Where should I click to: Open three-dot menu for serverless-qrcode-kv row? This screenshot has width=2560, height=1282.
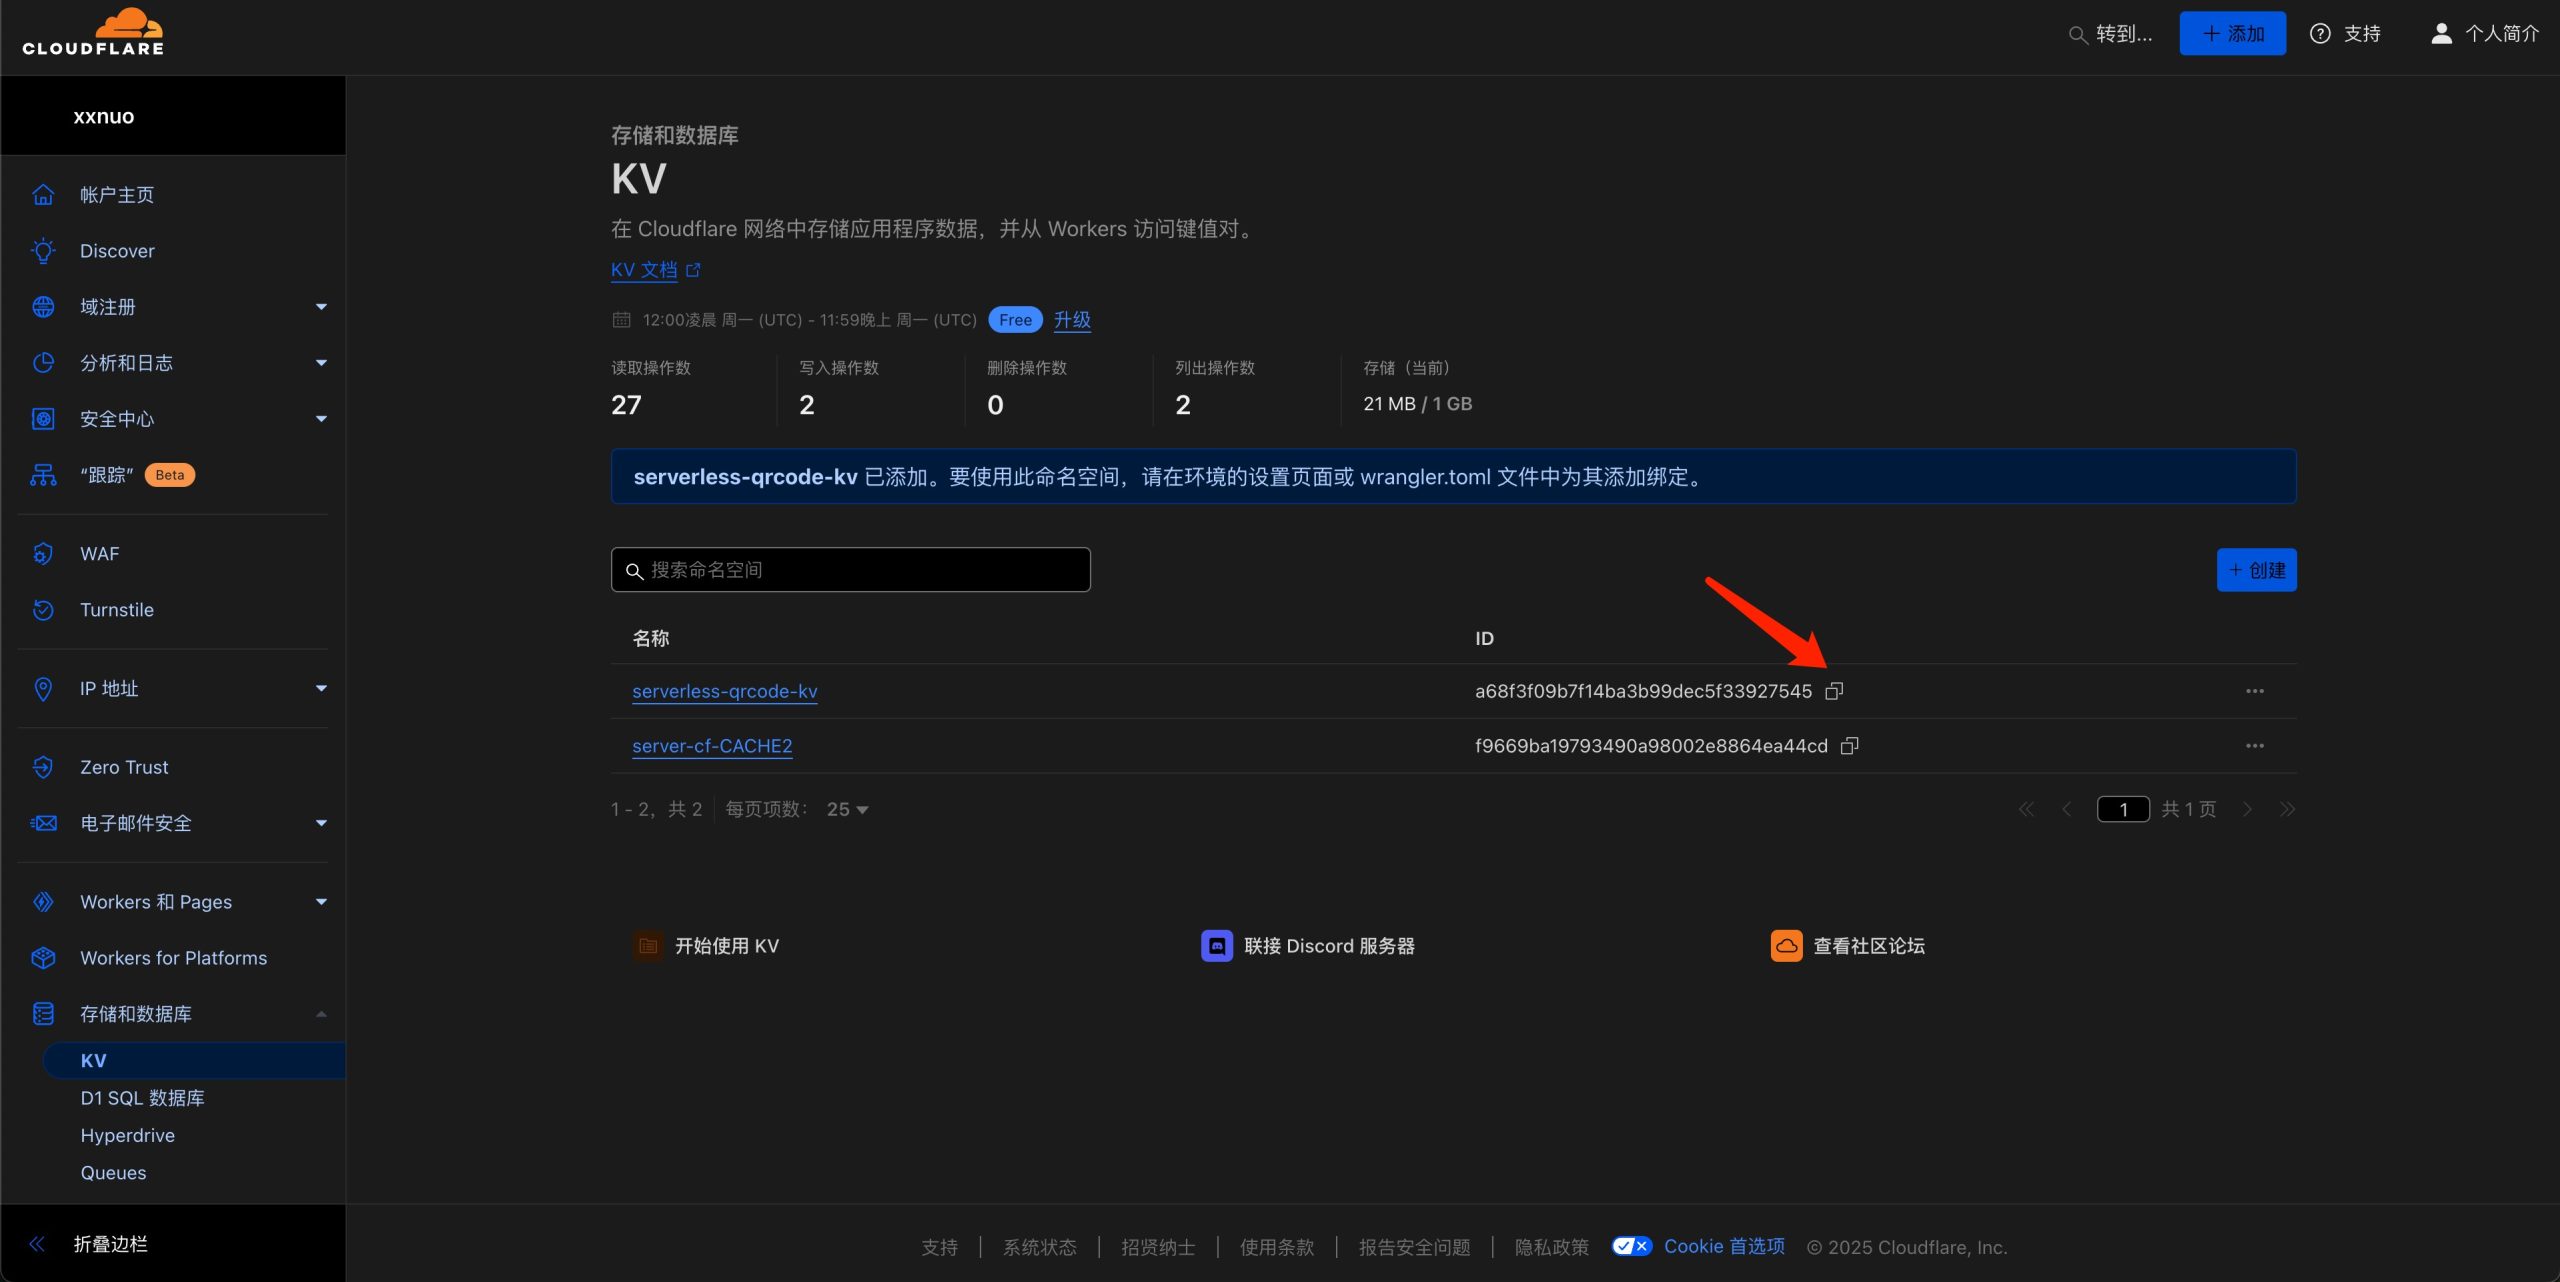pyautogui.click(x=2254, y=691)
